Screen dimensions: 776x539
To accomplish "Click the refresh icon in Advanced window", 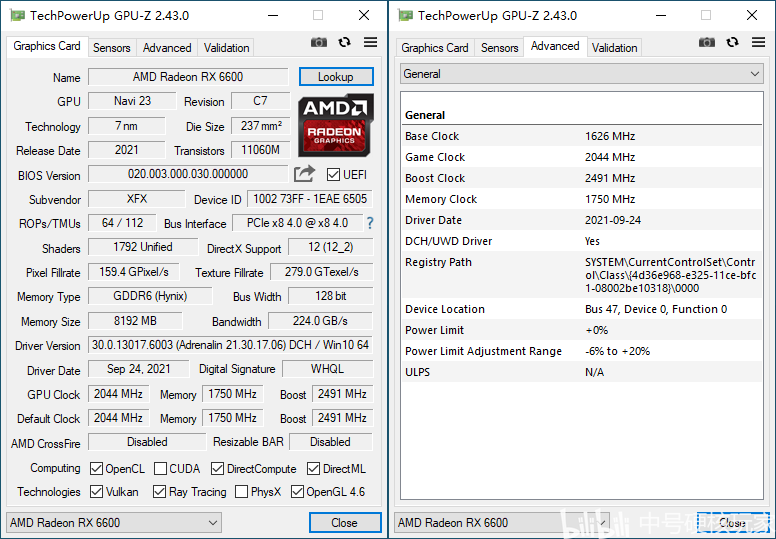I will (x=732, y=43).
